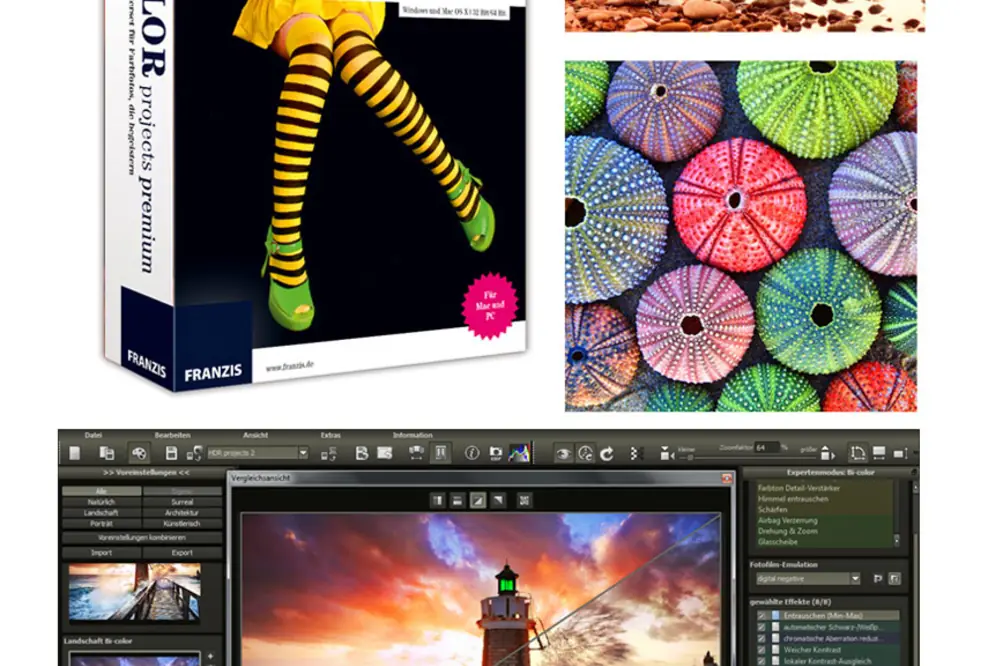Click 'Voreinstellungen kombinieren' button
This screenshot has height=666, width=988.
coord(142,537)
